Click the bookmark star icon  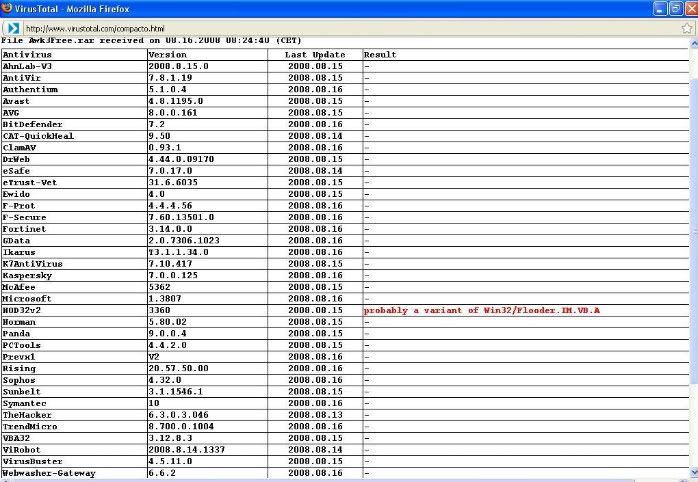pyautogui.click(x=687, y=28)
